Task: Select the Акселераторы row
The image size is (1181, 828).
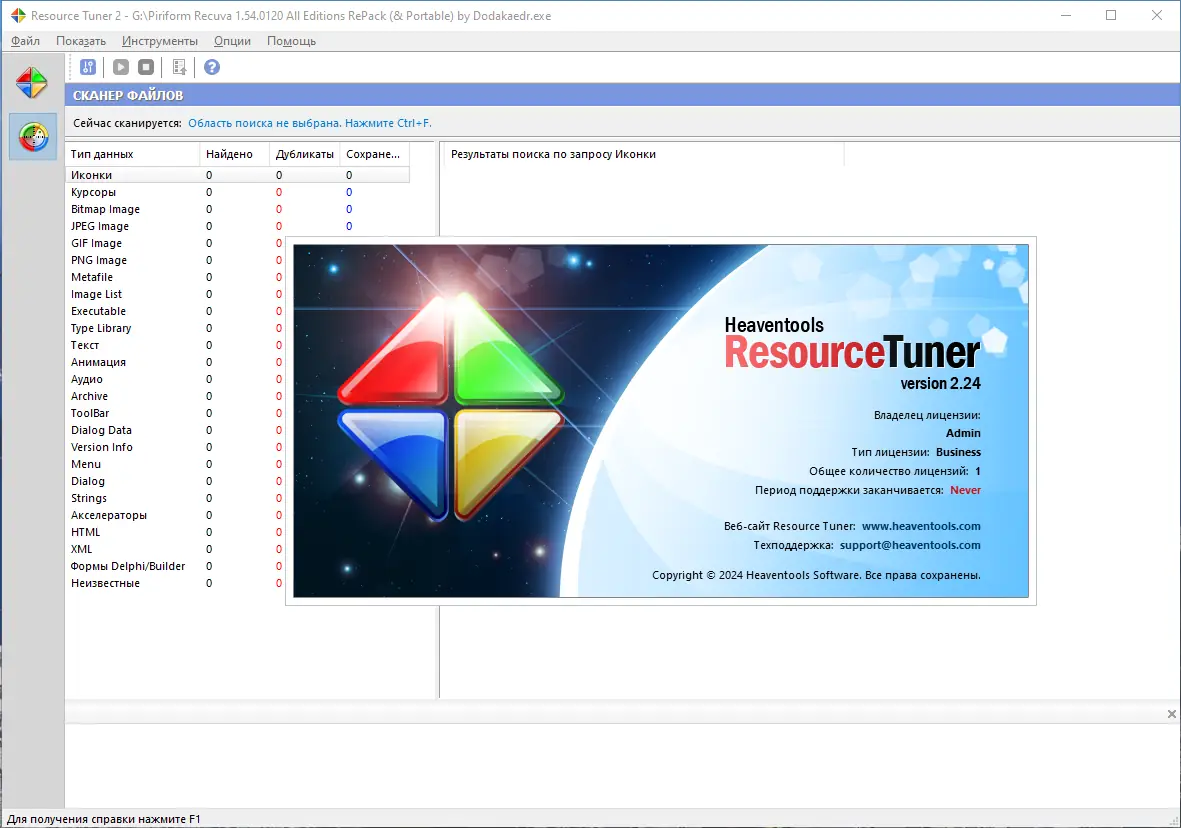Action: [x=175, y=515]
